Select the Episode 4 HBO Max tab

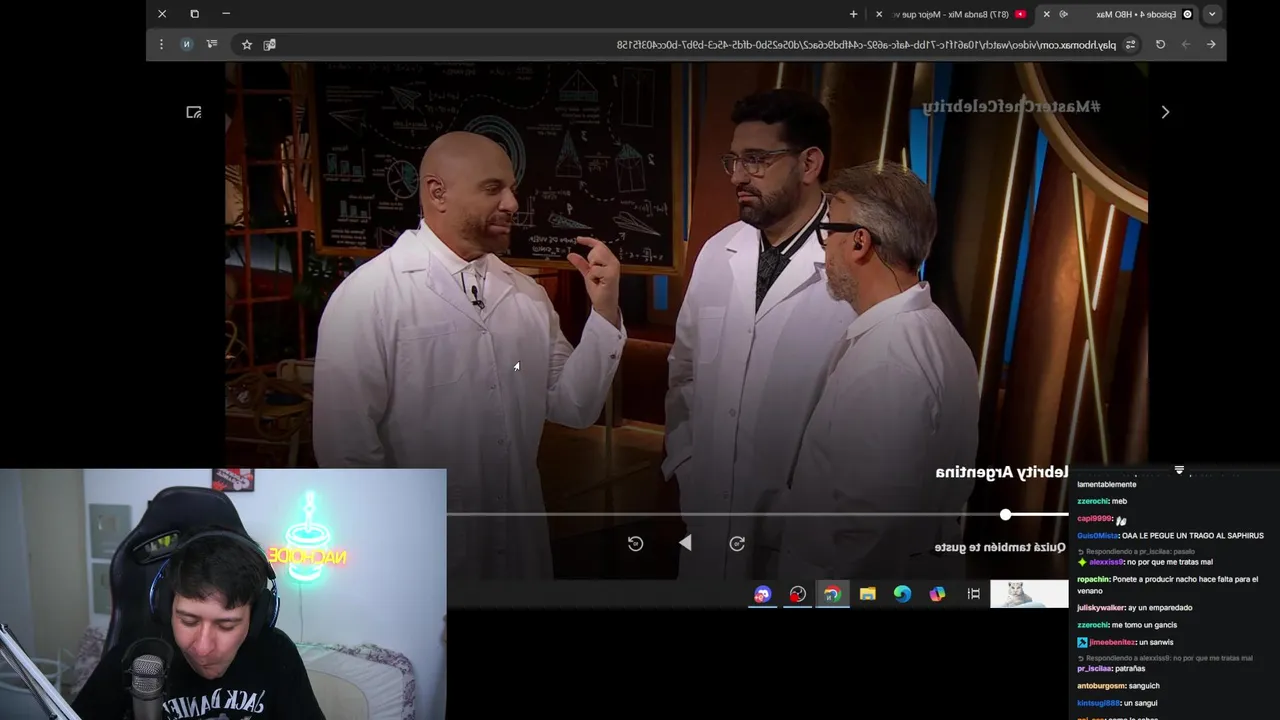click(x=1117, y=14)
